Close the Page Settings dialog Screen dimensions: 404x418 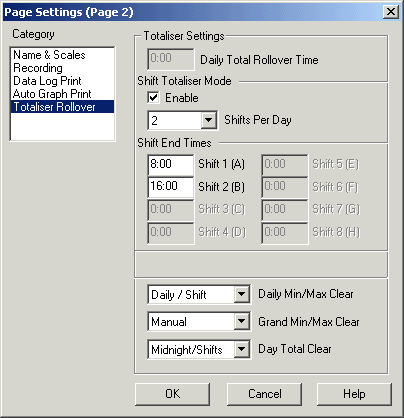click(x=390, y=12)
